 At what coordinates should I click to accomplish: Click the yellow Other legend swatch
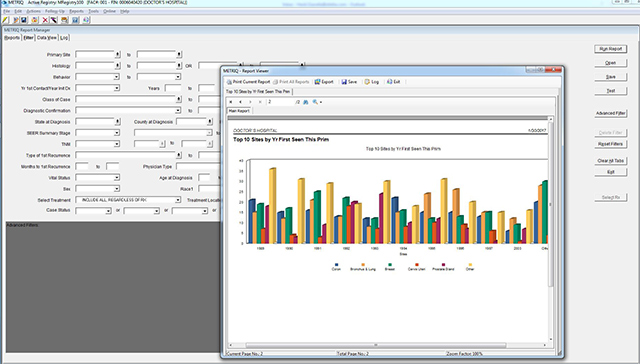(x=470, y=265)
